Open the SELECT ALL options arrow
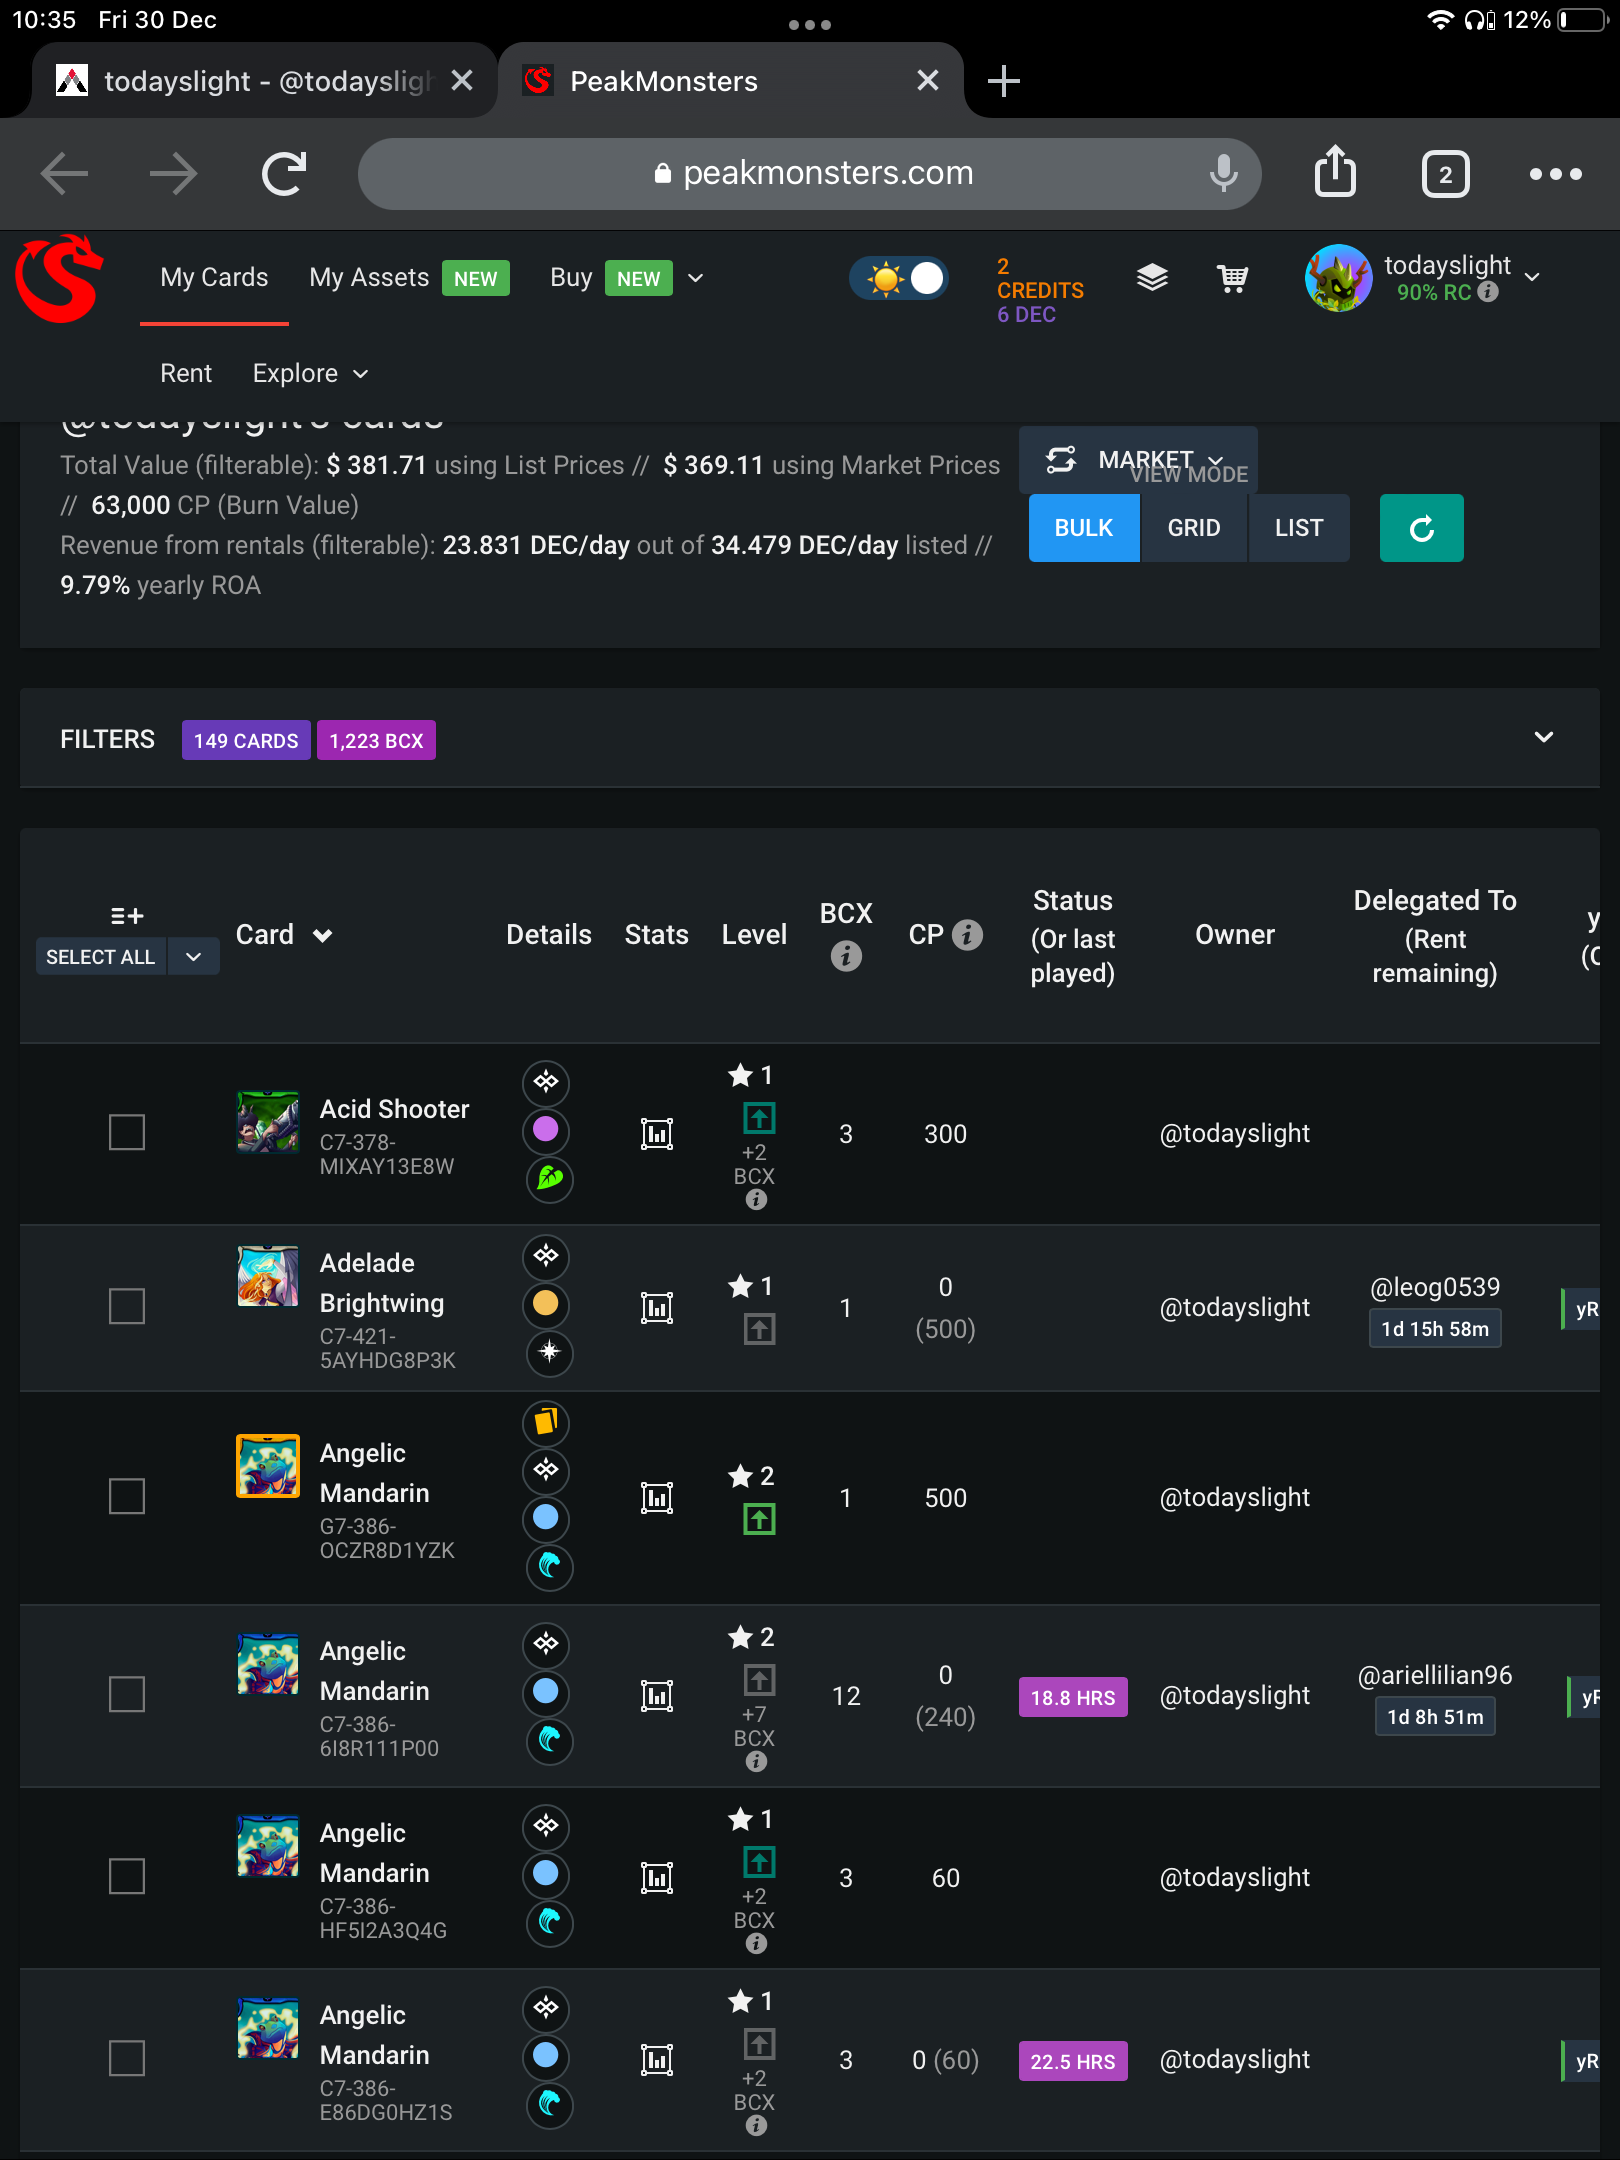 (194, 957)
